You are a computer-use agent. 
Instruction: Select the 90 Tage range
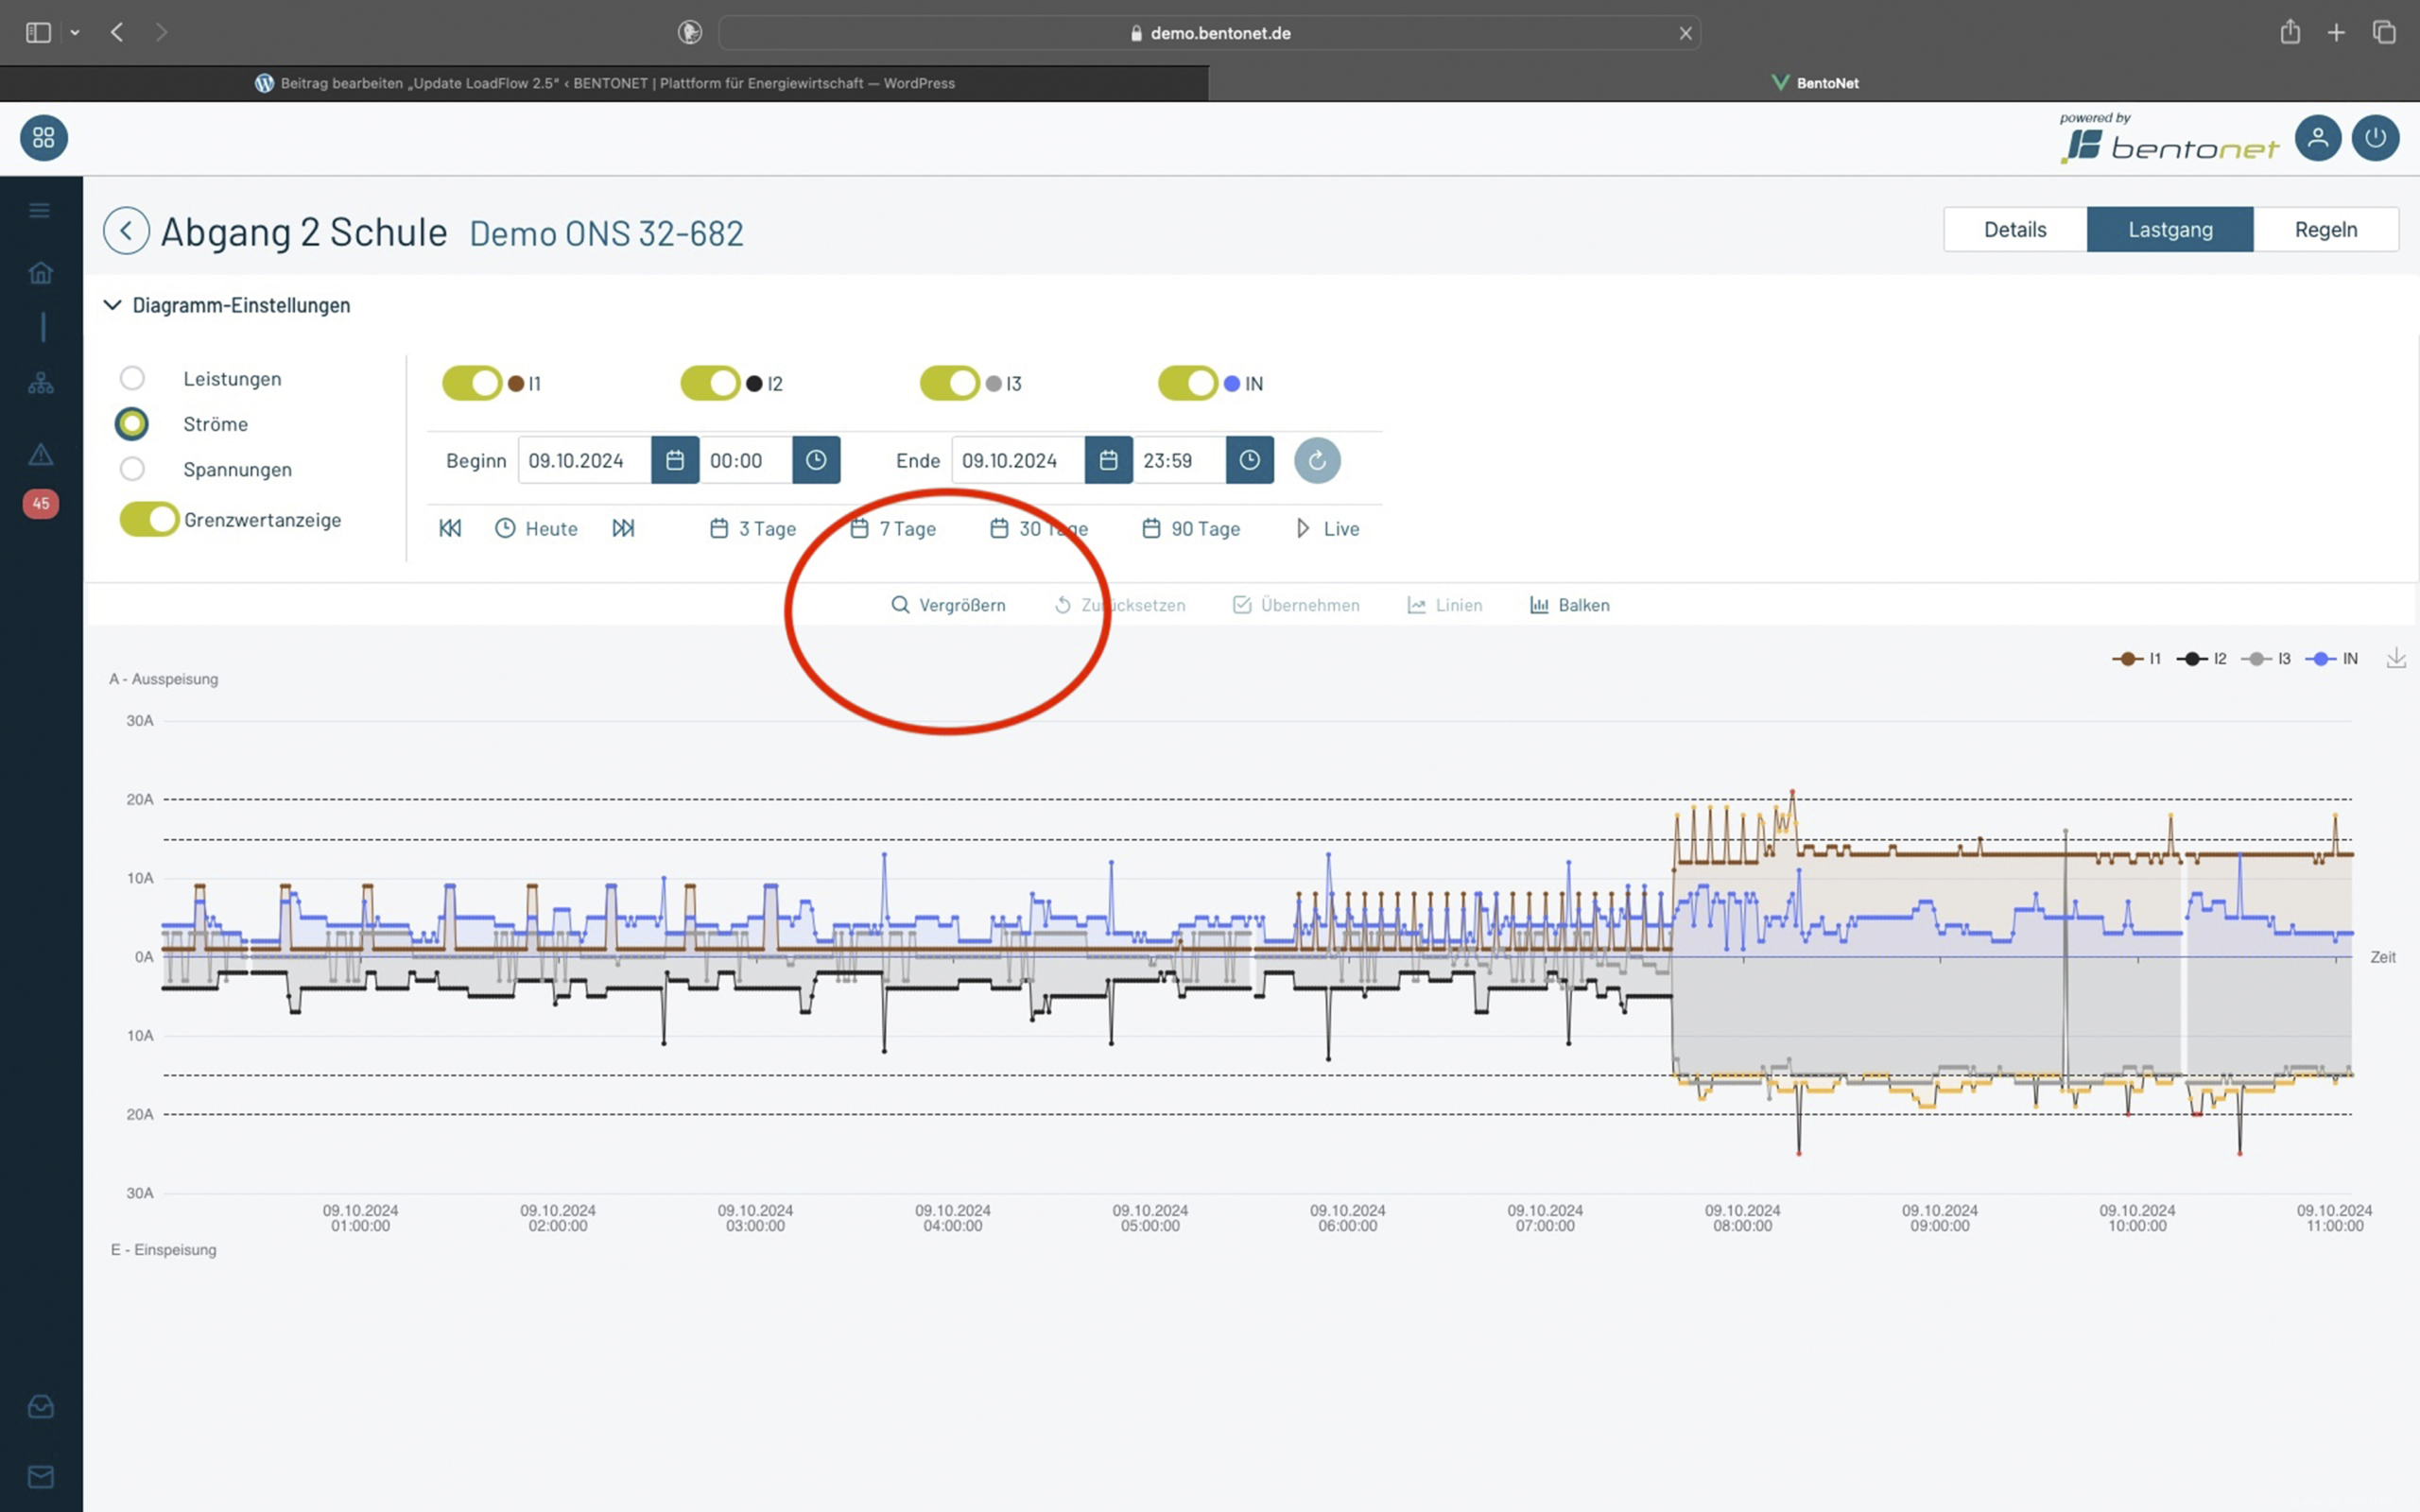(x=1191, y=528)
